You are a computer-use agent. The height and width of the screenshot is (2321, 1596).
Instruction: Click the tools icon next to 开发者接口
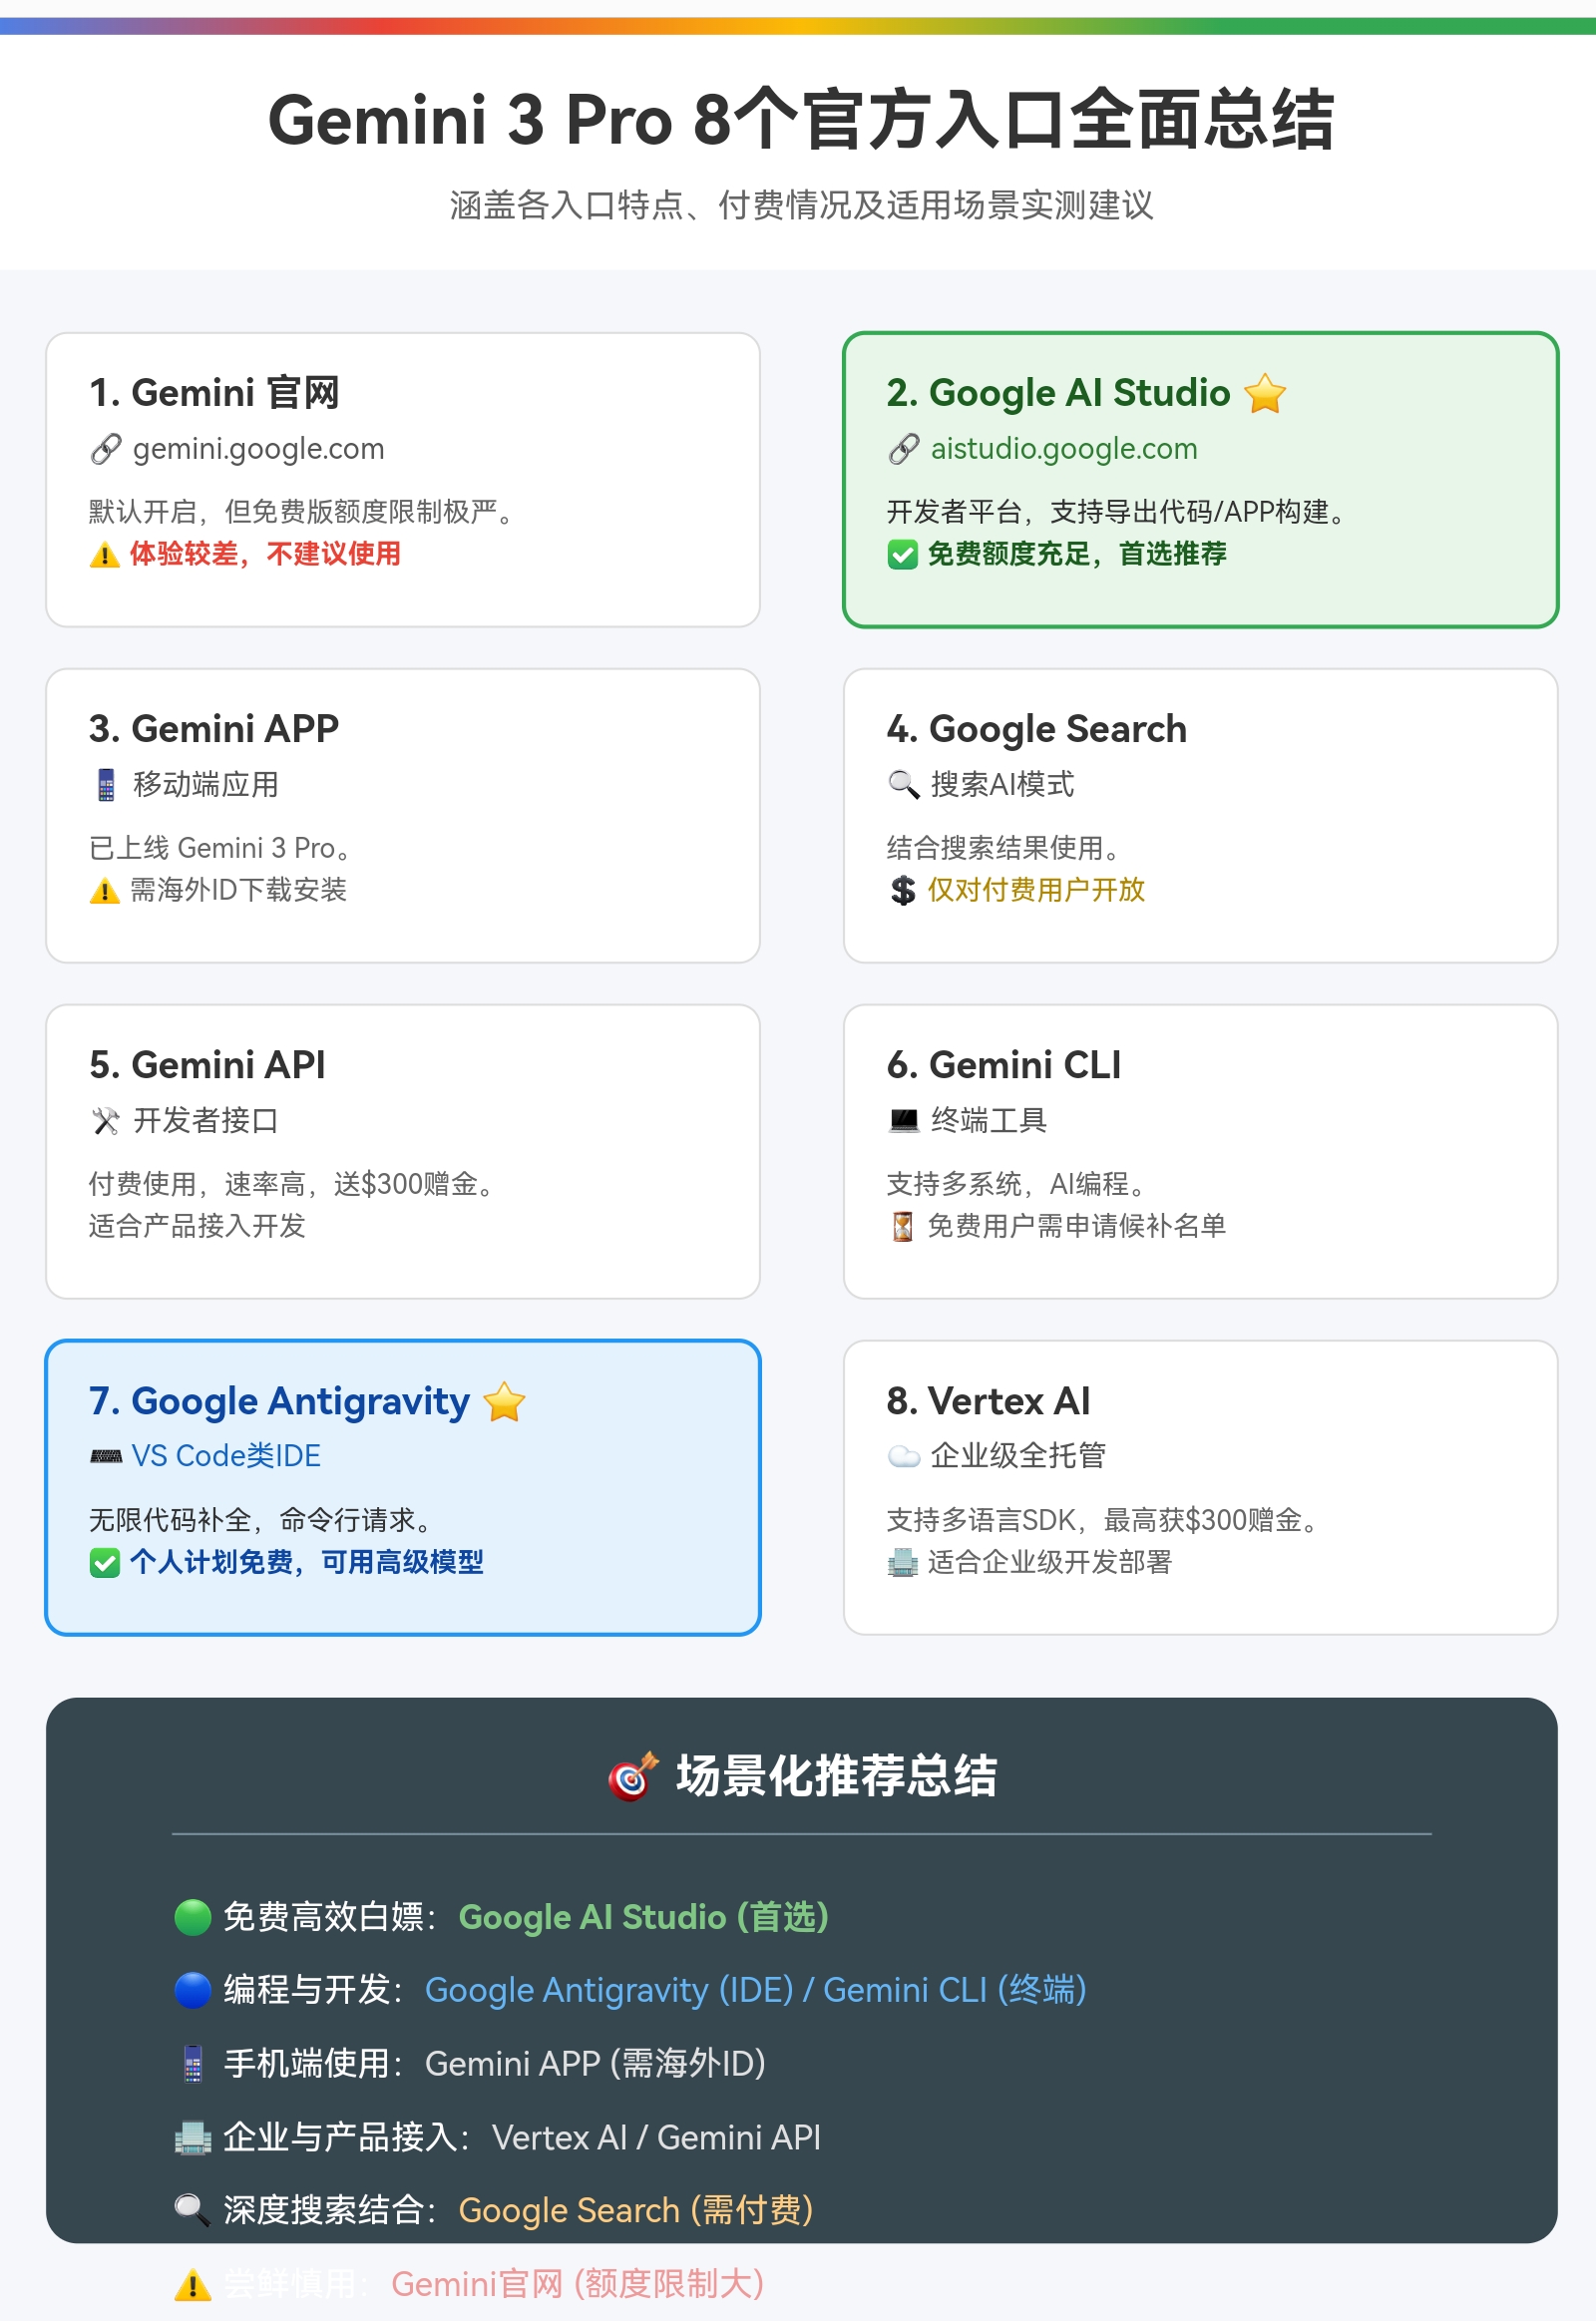pyautogui.click(x=106, y=1121)
